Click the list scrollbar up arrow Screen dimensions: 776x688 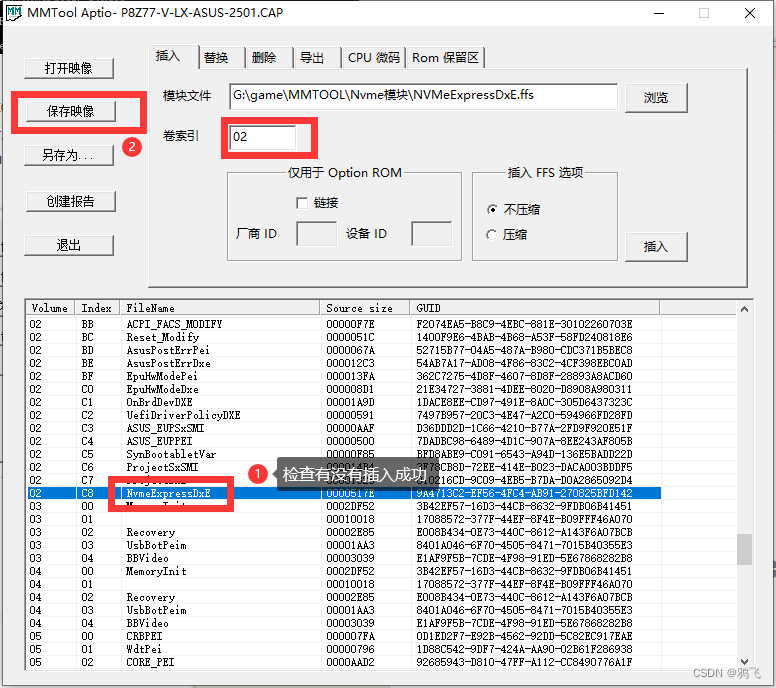pos(744,309)
